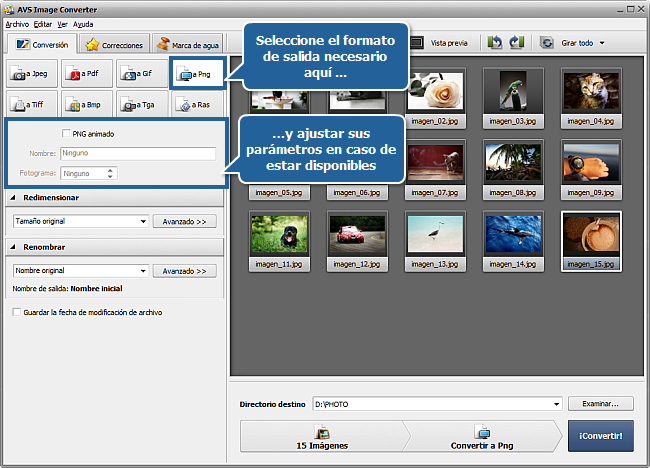
Task: Rotate image left with the toolbar icon
Action: point(495,43)
